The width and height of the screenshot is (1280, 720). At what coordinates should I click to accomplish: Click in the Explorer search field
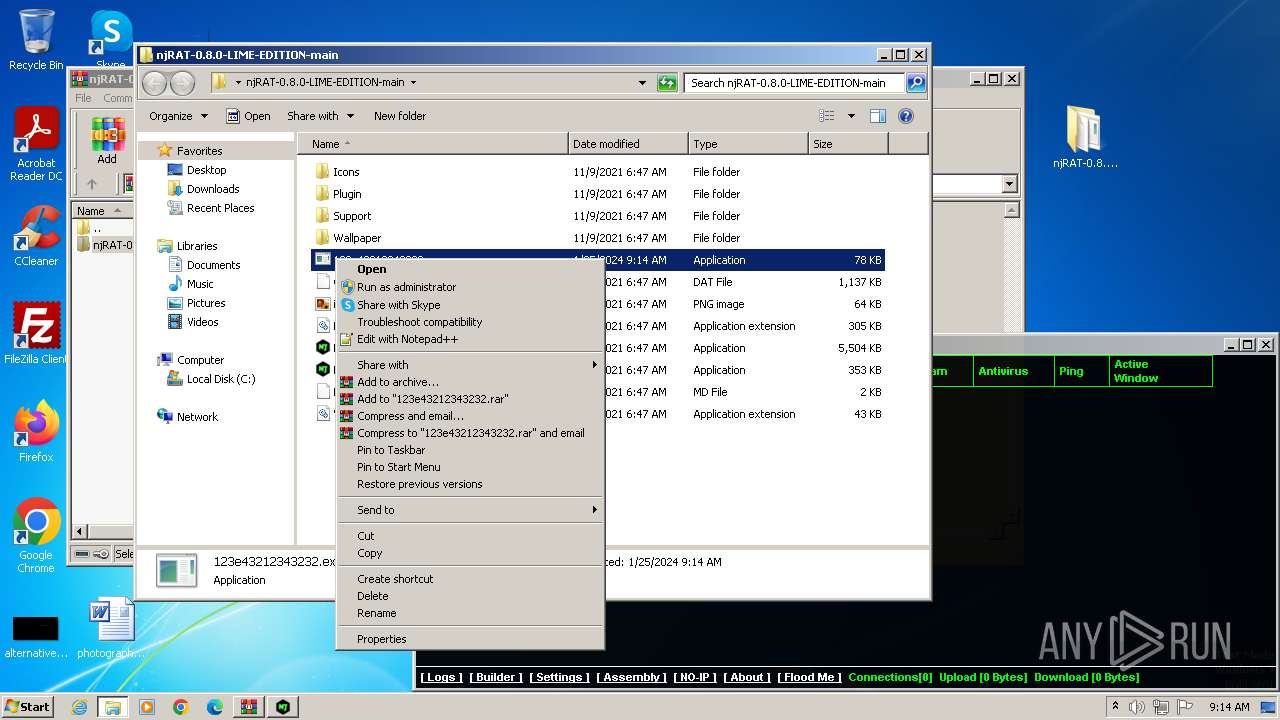pyautogui.click(x=794, y=83)
